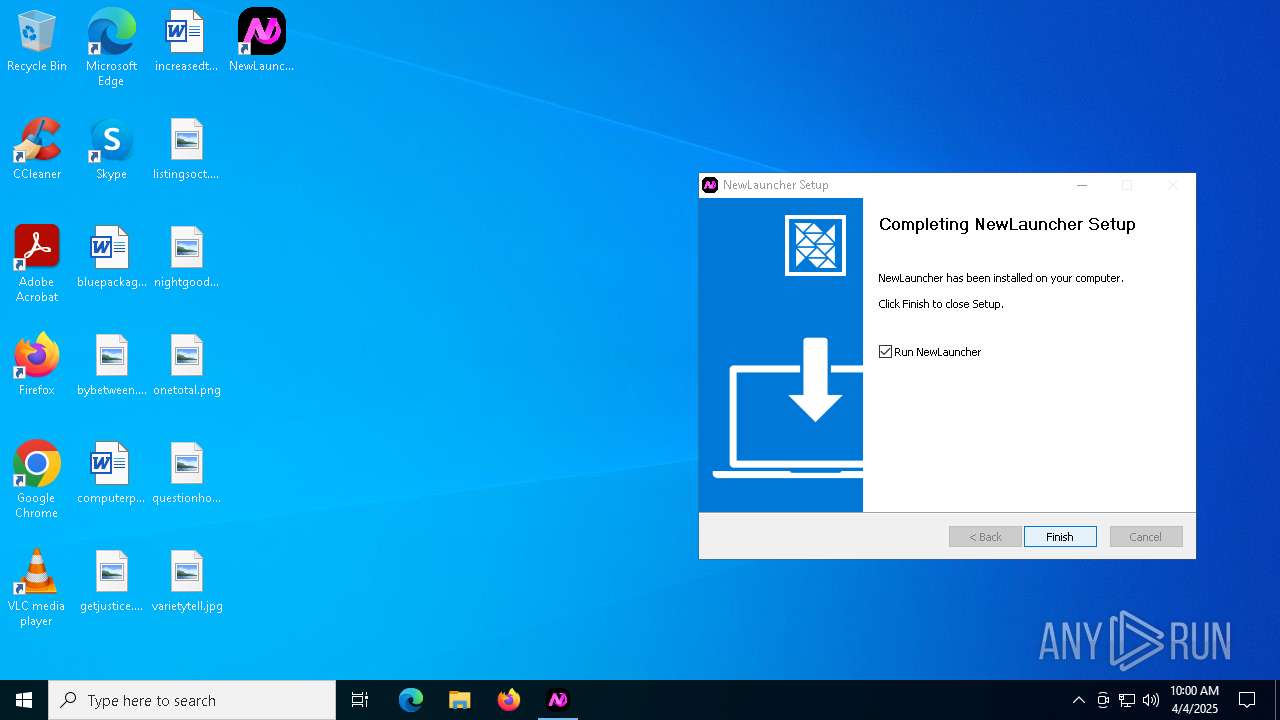Click the NewLauncher Setup title bar icon
Image resolution: width=1280 pixels, height=720 pixels.
point(710,185)
